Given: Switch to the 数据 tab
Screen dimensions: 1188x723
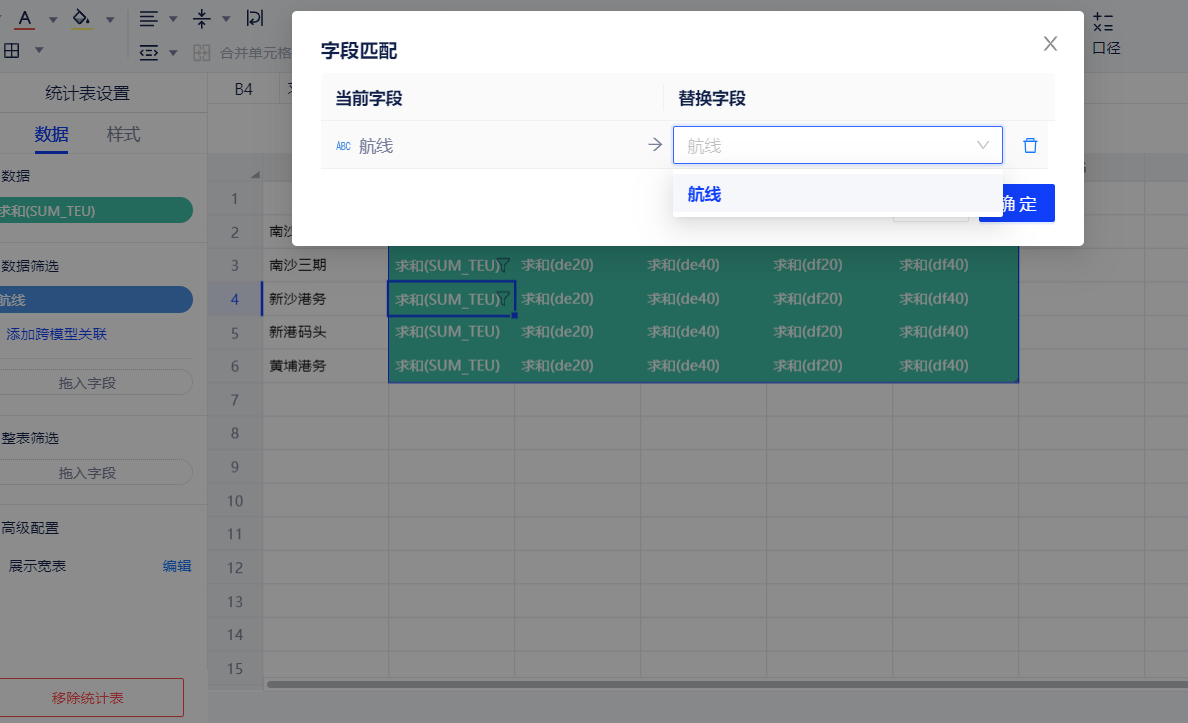Looking at the screenshot, I should point(51,134).
